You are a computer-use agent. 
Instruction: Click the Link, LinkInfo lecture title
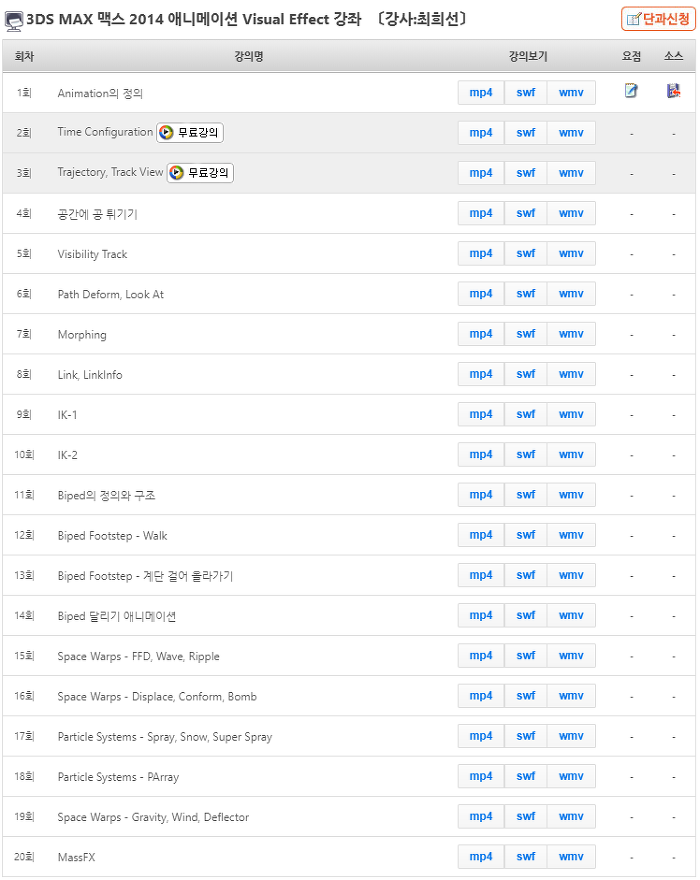(90, 375)
